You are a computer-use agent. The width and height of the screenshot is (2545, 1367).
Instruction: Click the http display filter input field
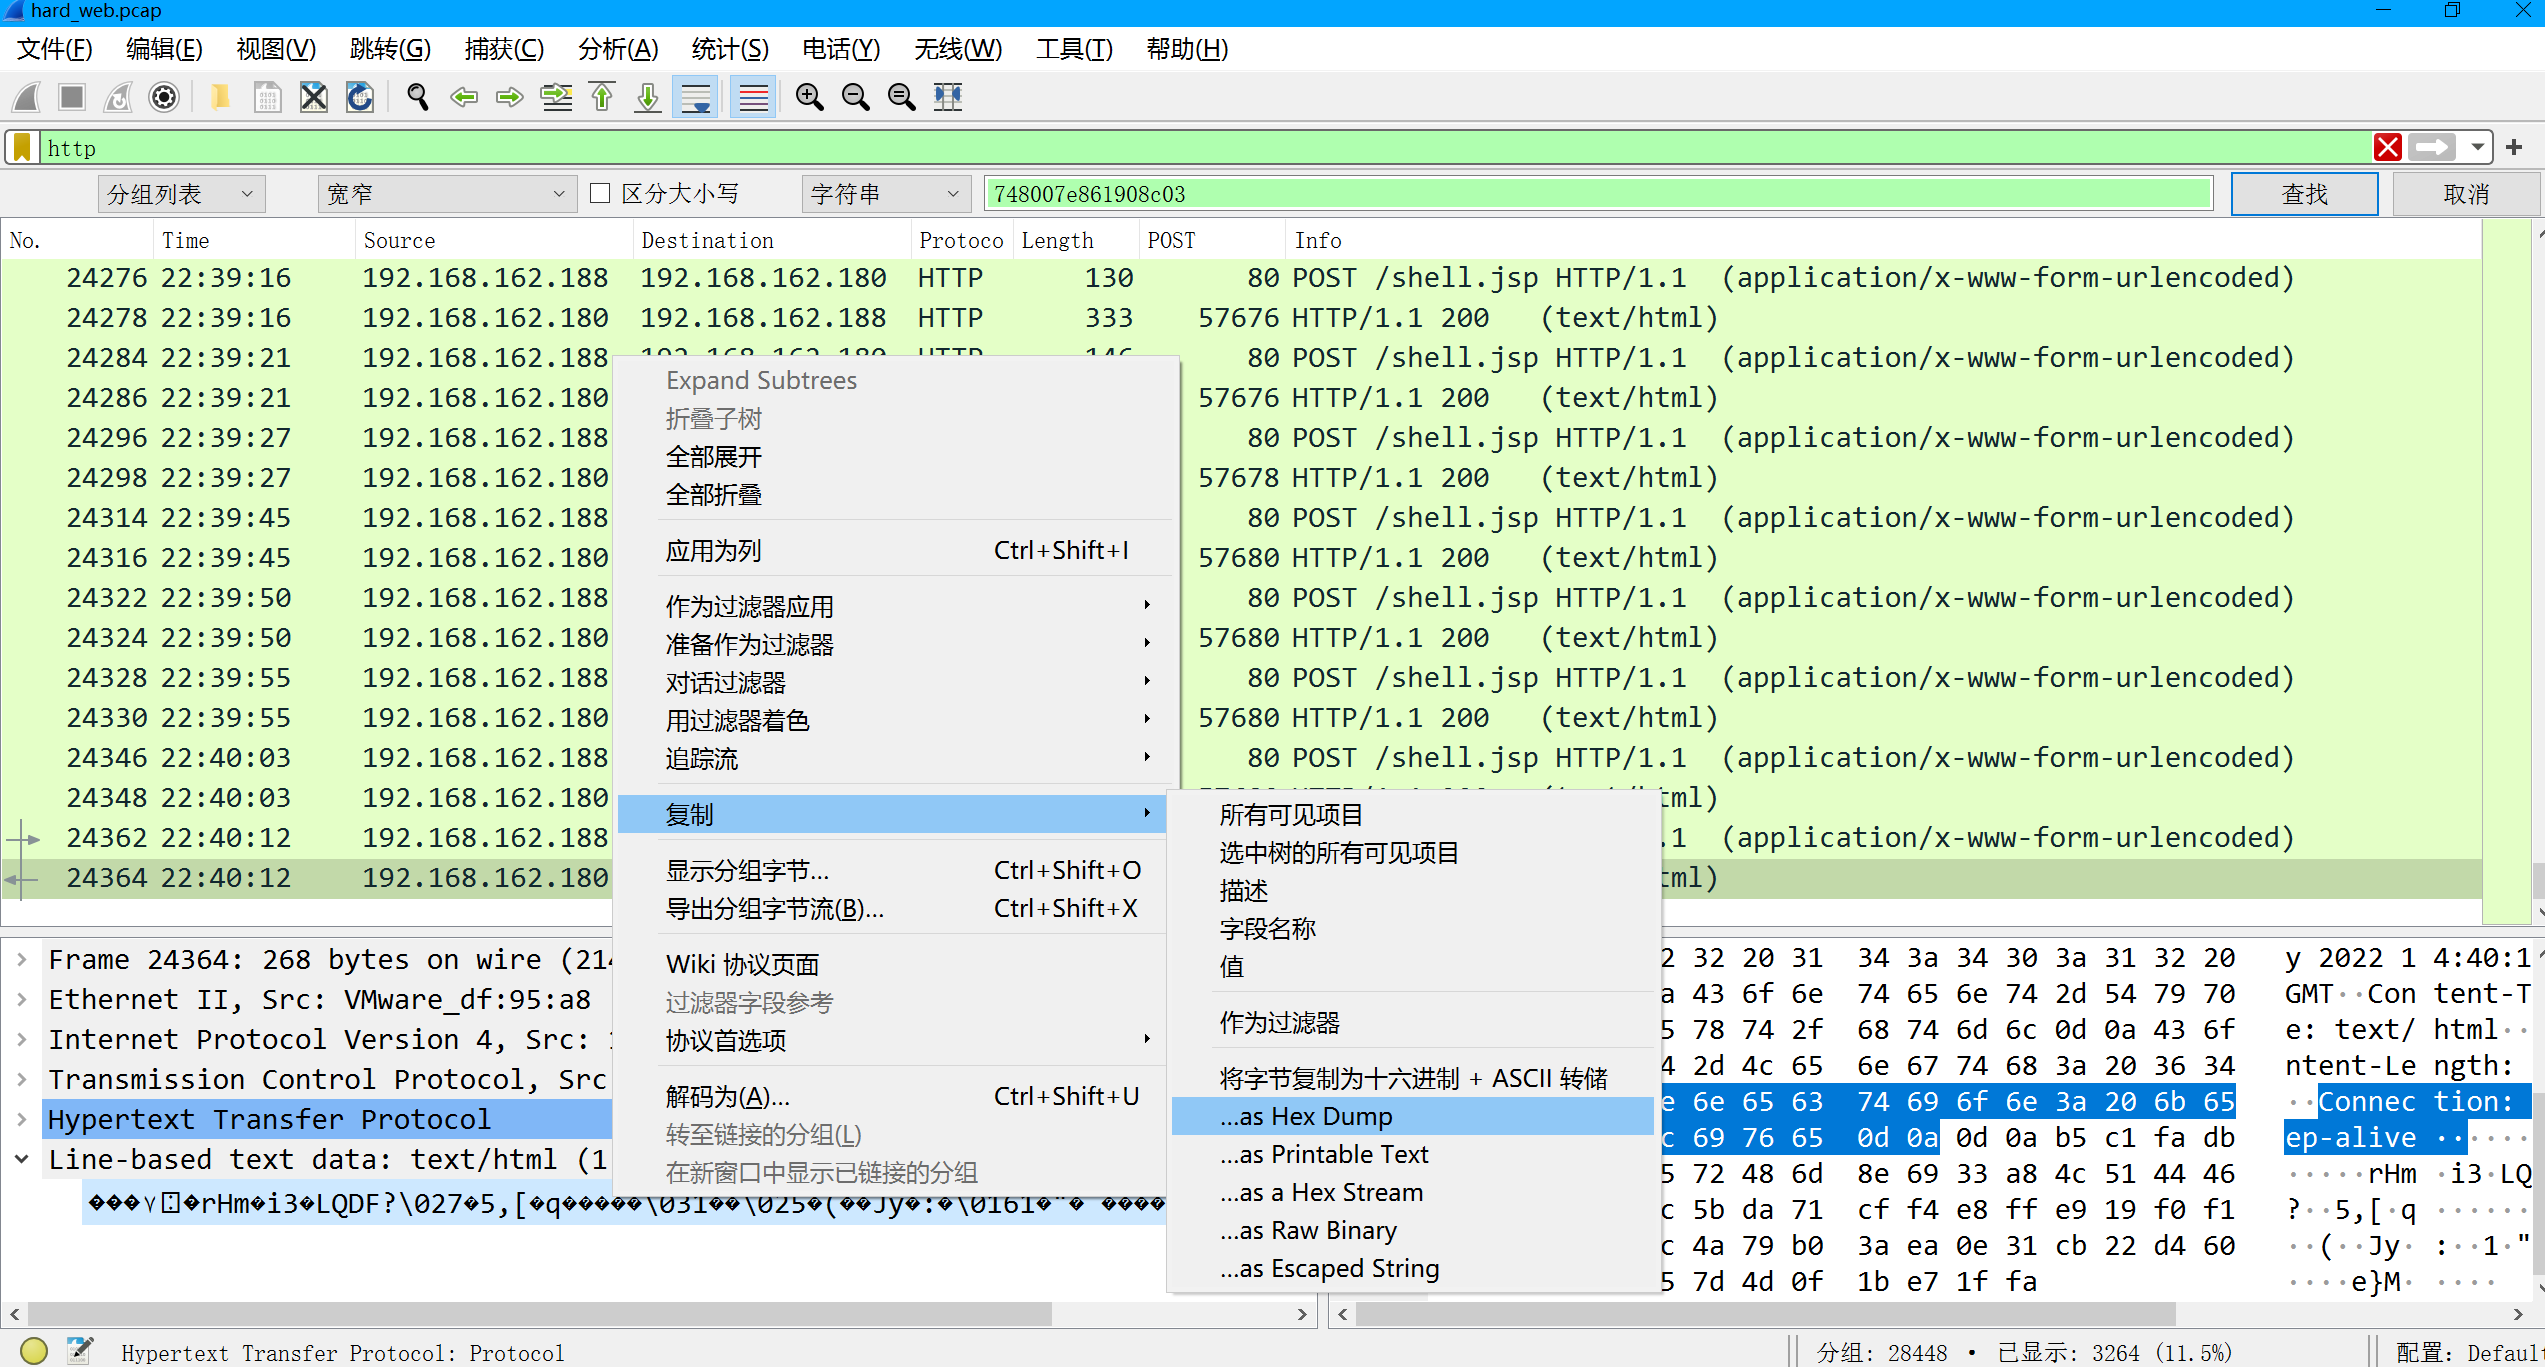pyautogui.click(x=1200, y=148)
